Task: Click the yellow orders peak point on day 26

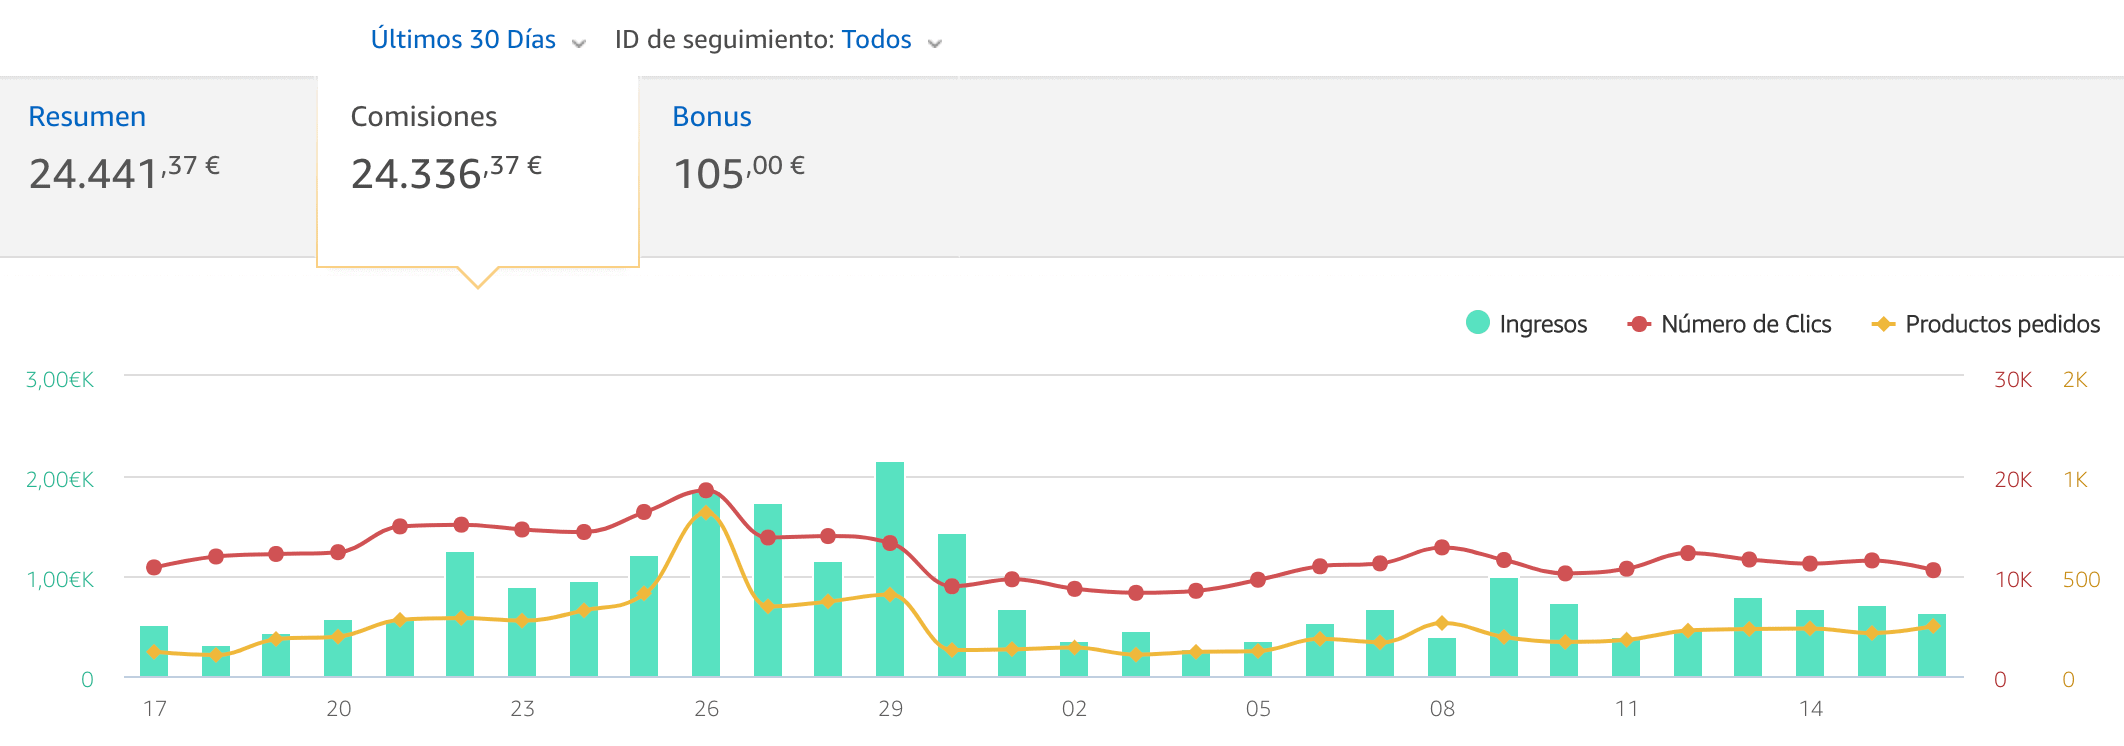Action: pos(706,512)
